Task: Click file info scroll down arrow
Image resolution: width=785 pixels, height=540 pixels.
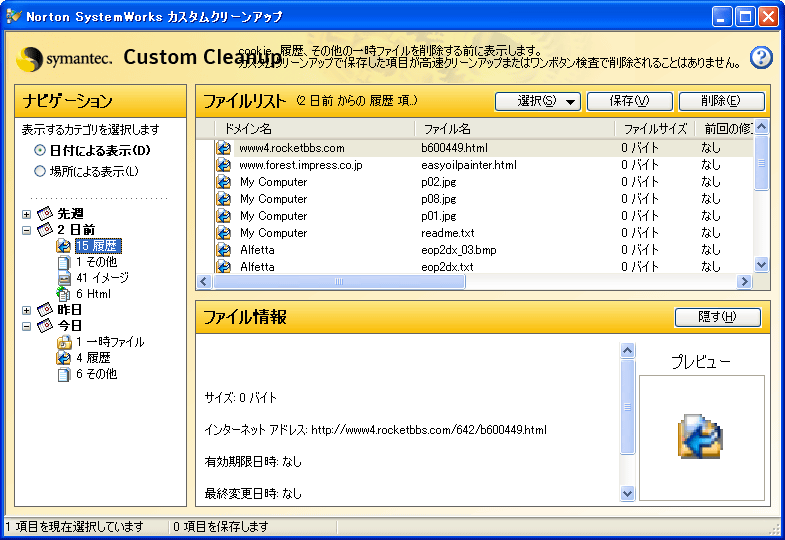Action: 627,494
